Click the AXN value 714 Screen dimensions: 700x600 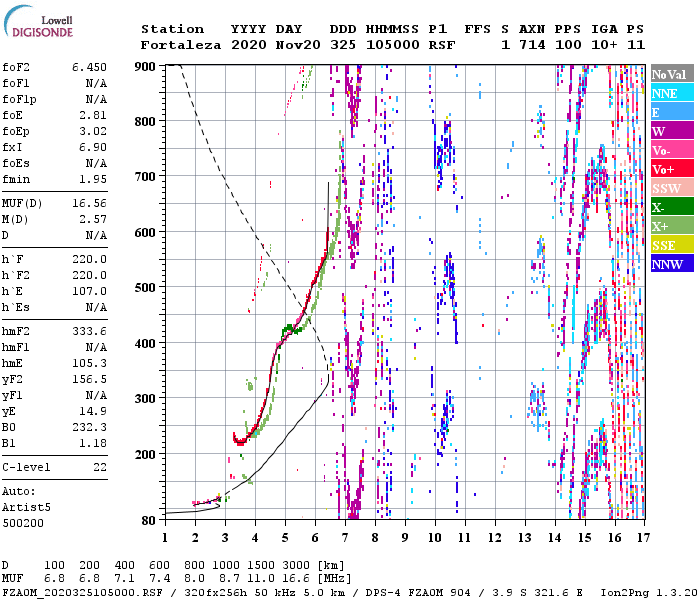point(532,45)
